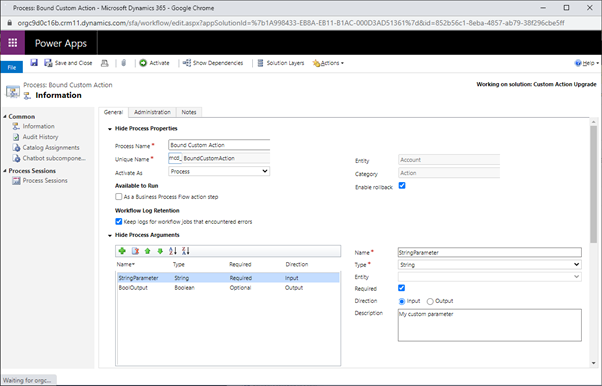Select the StringParameter row in arguments list

click(228, 278)
